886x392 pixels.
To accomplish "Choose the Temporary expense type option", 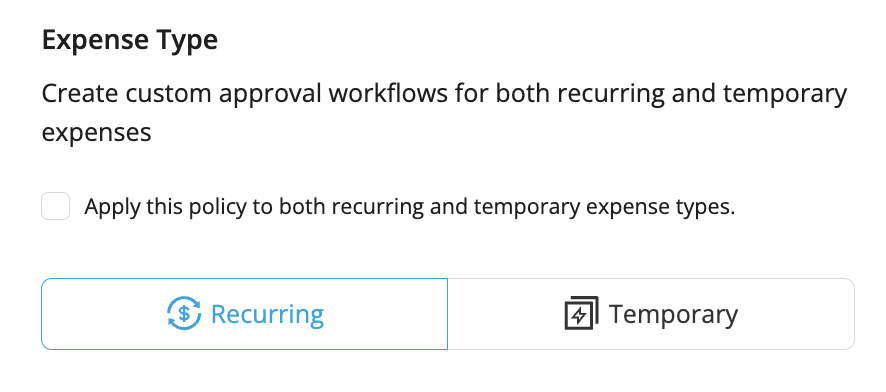I will point(651,314).
